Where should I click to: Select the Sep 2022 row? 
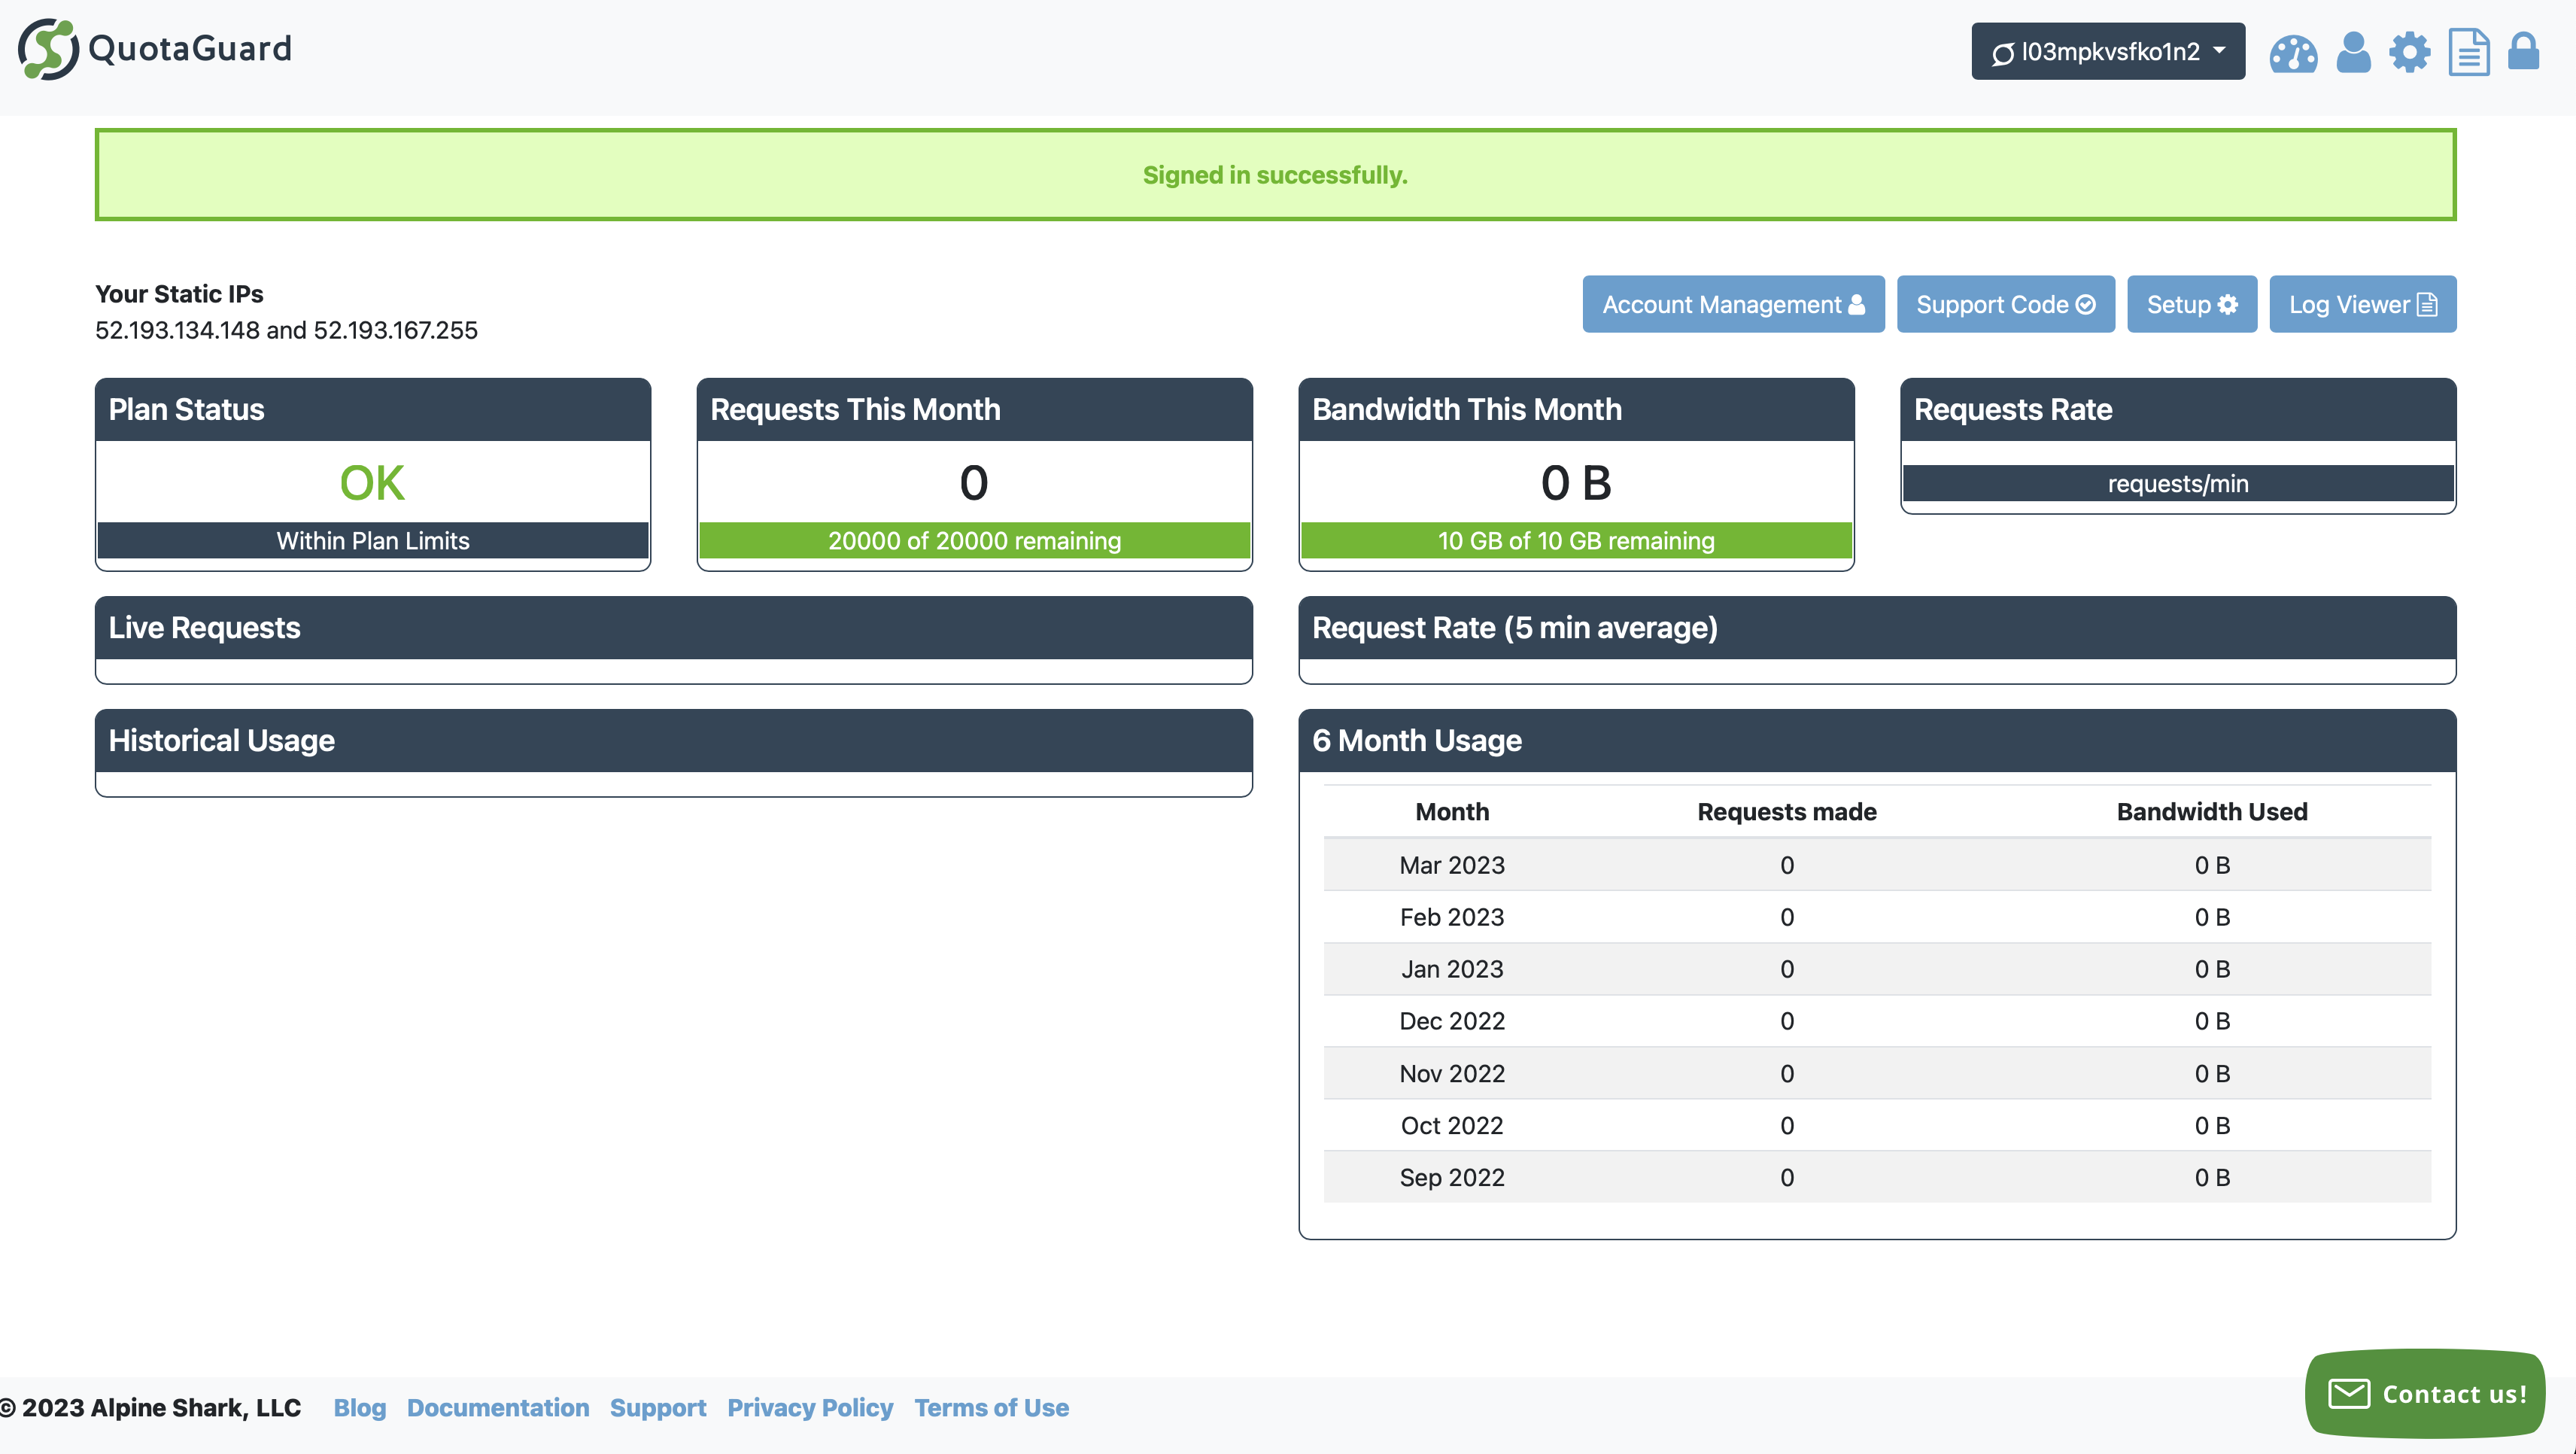pyautogui.click(x=1877, y=1177)
